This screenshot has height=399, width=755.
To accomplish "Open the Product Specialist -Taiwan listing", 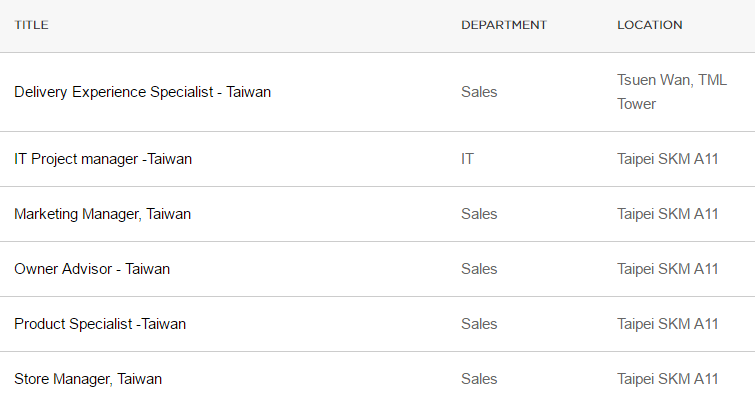I will 100,324.
